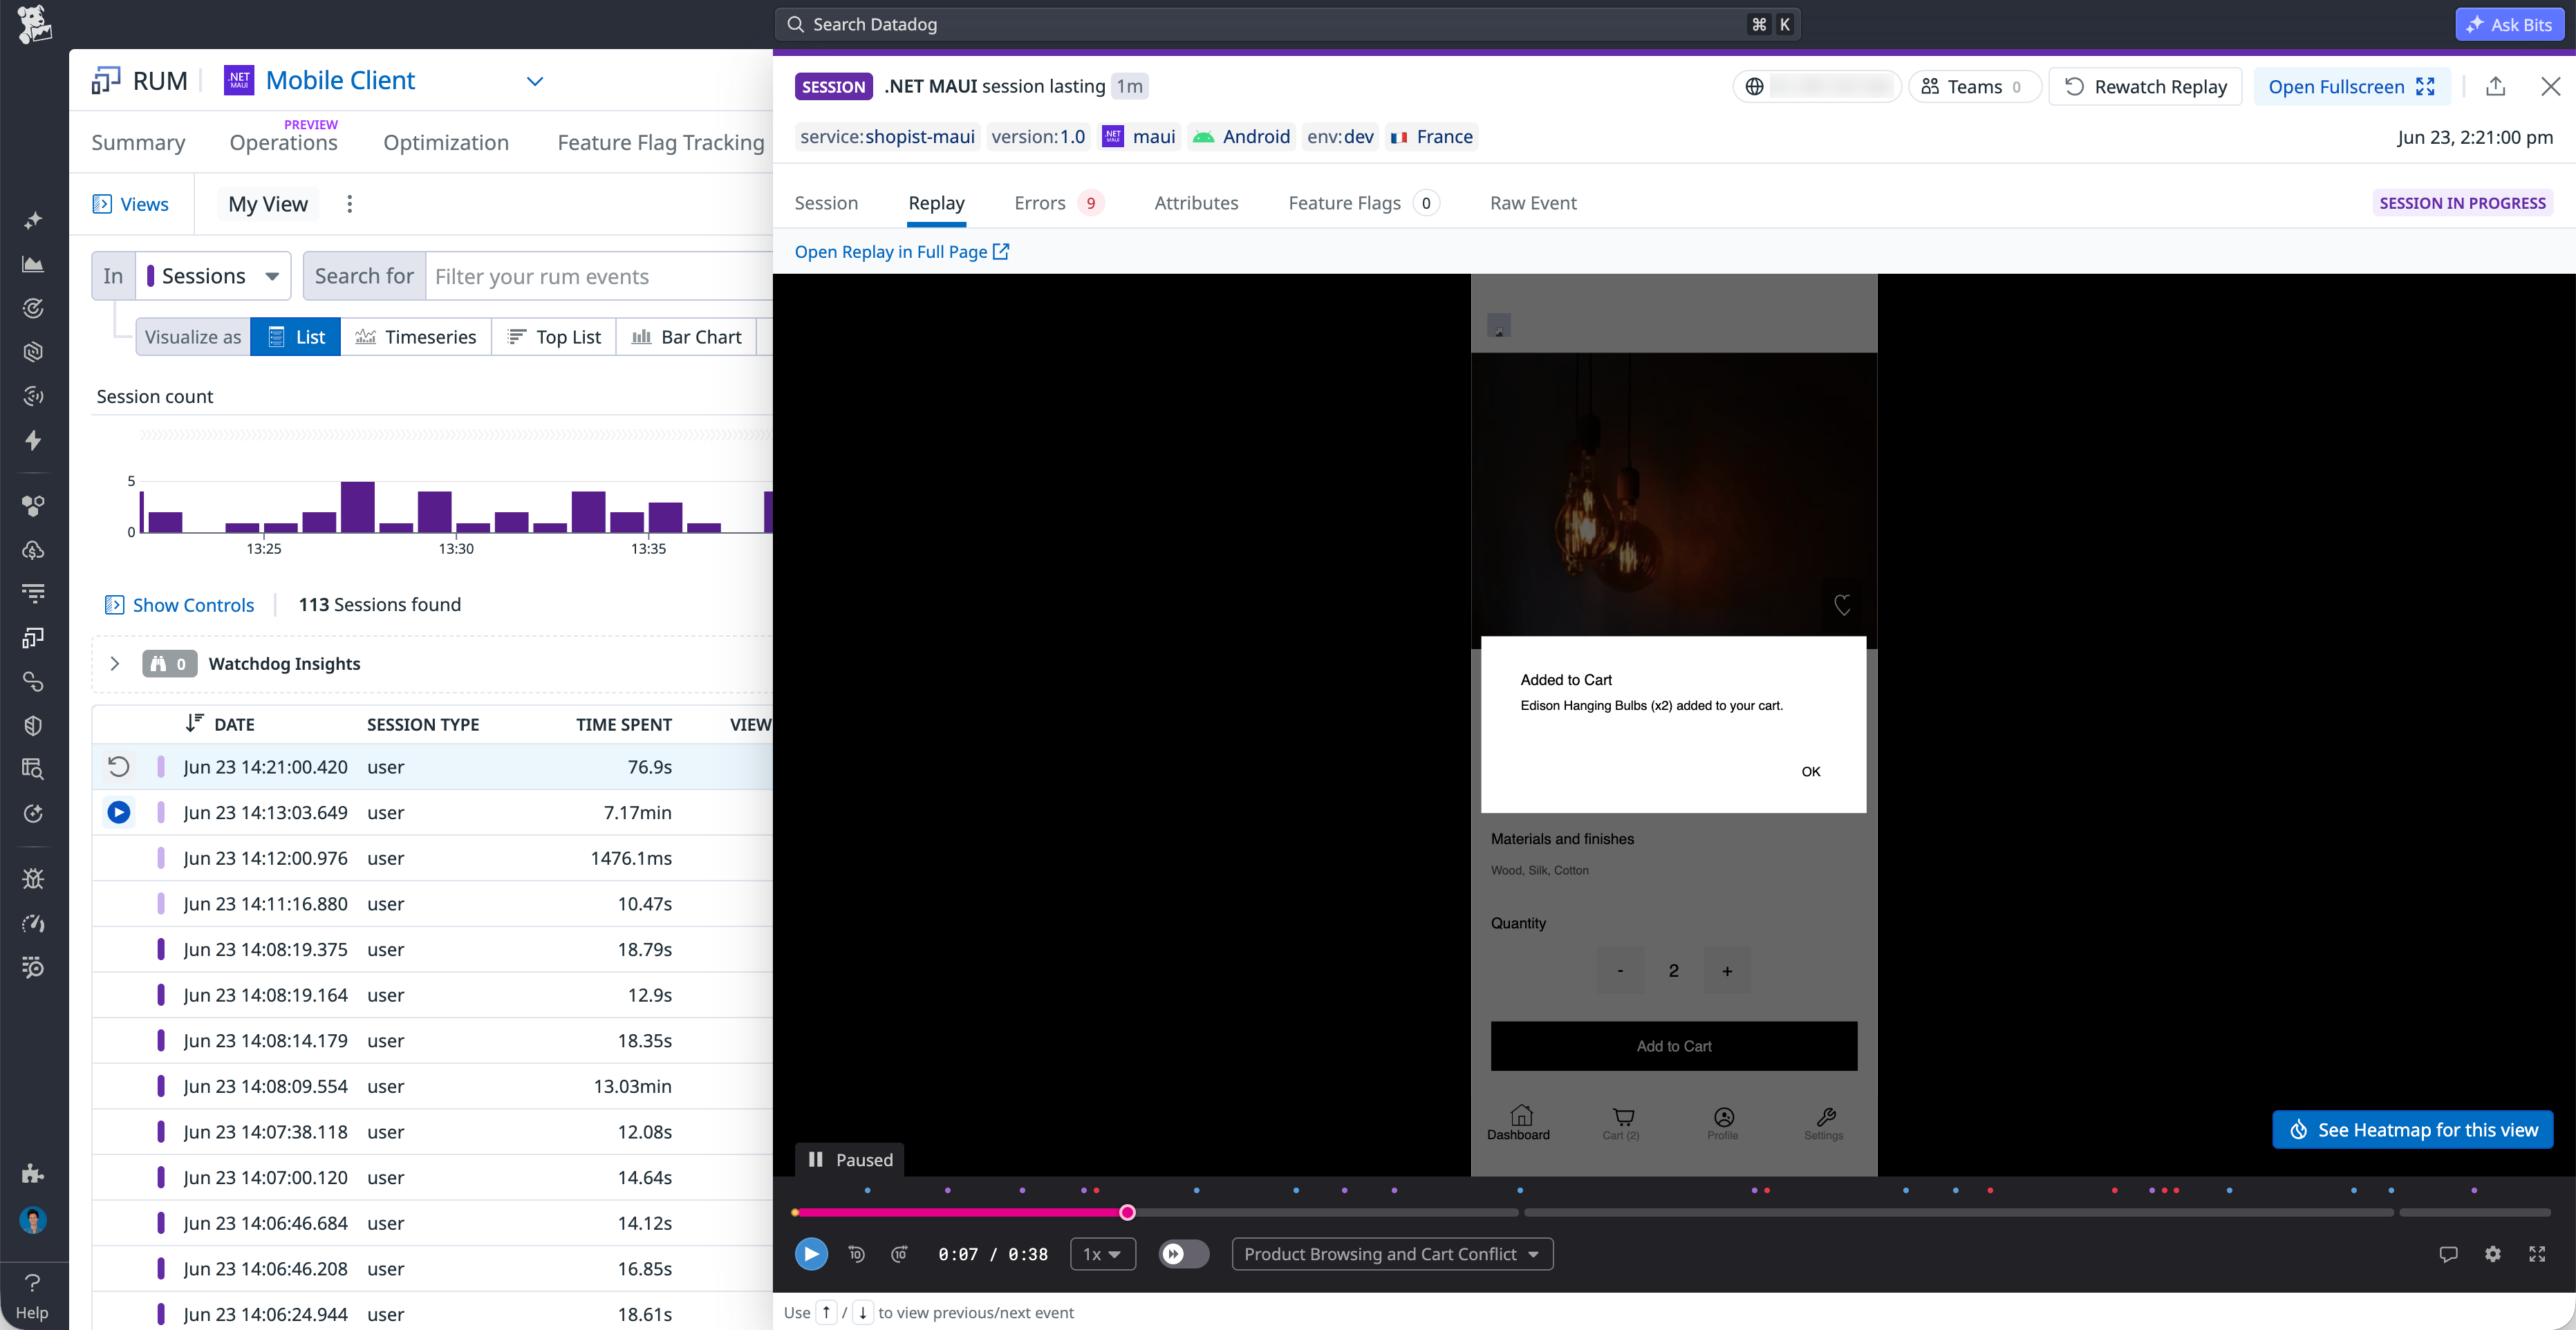Click the version:1.0 tag

click(x=1038, y=137)
